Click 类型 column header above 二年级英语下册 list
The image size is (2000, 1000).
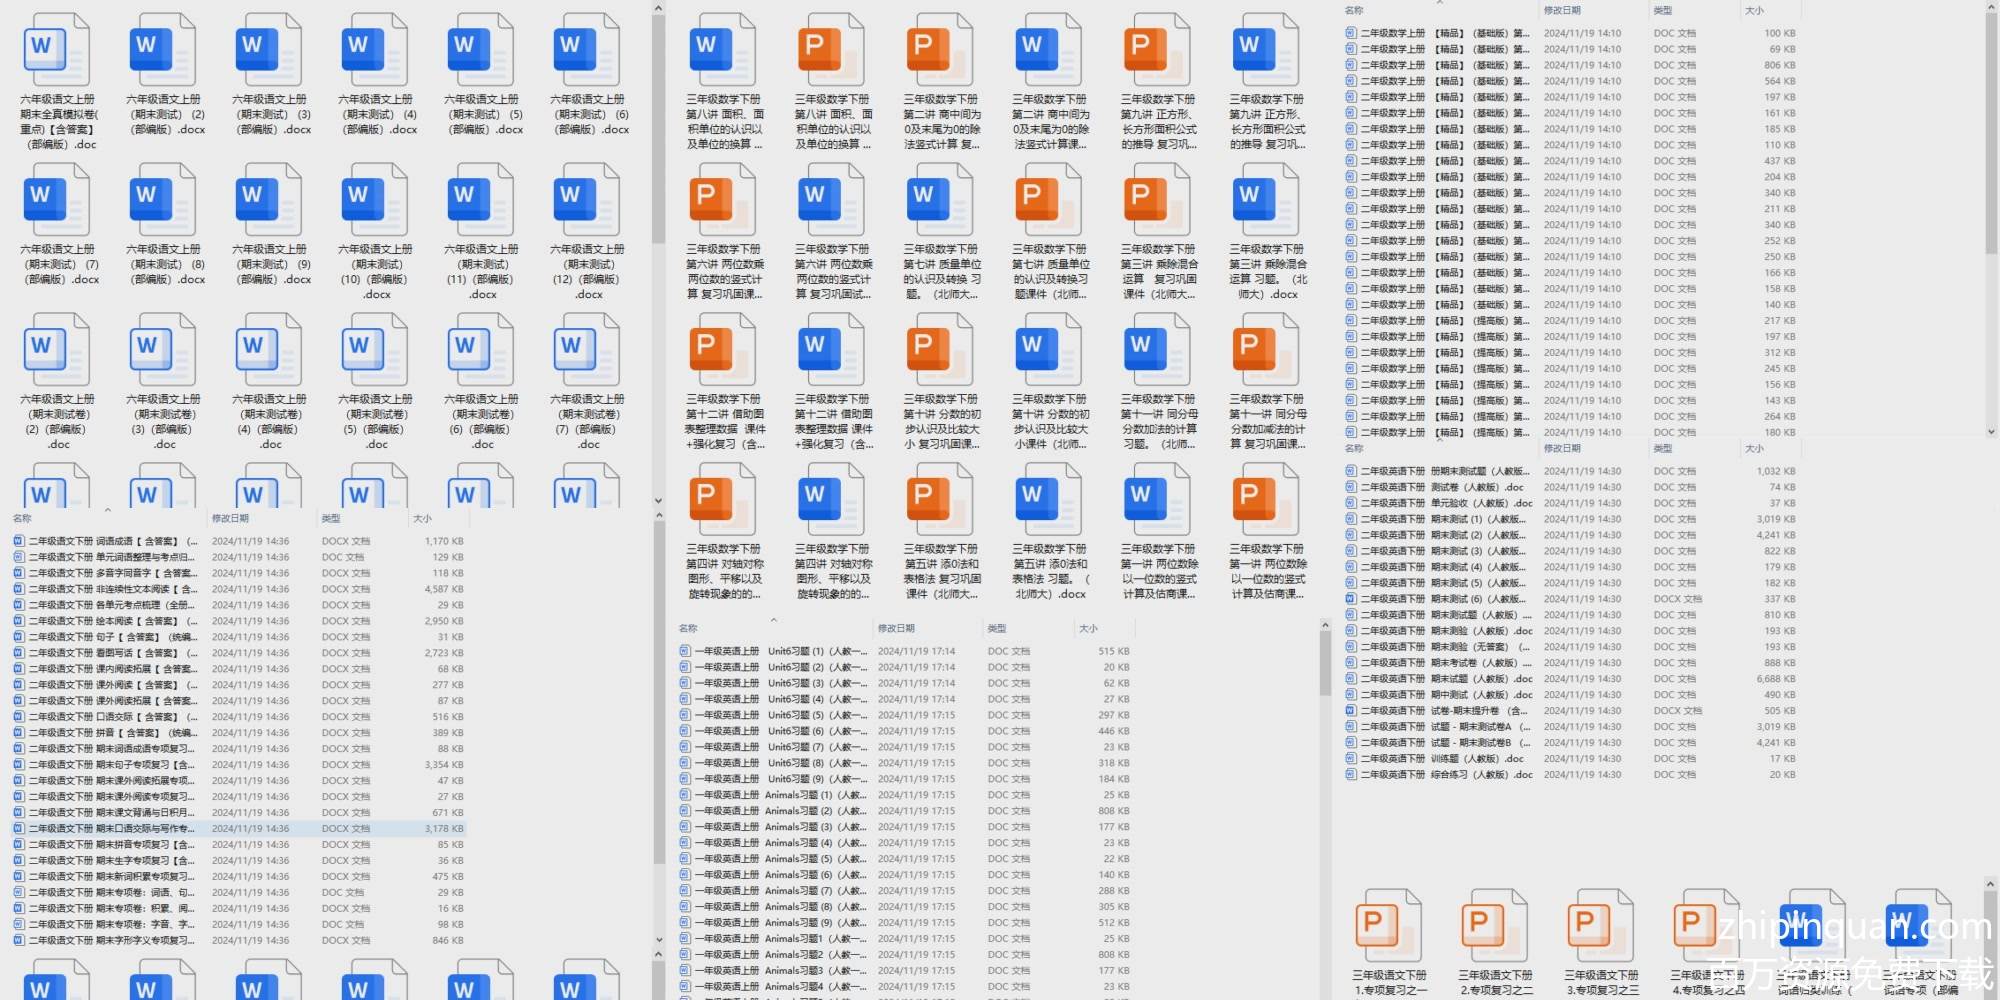pos(1662,449)
